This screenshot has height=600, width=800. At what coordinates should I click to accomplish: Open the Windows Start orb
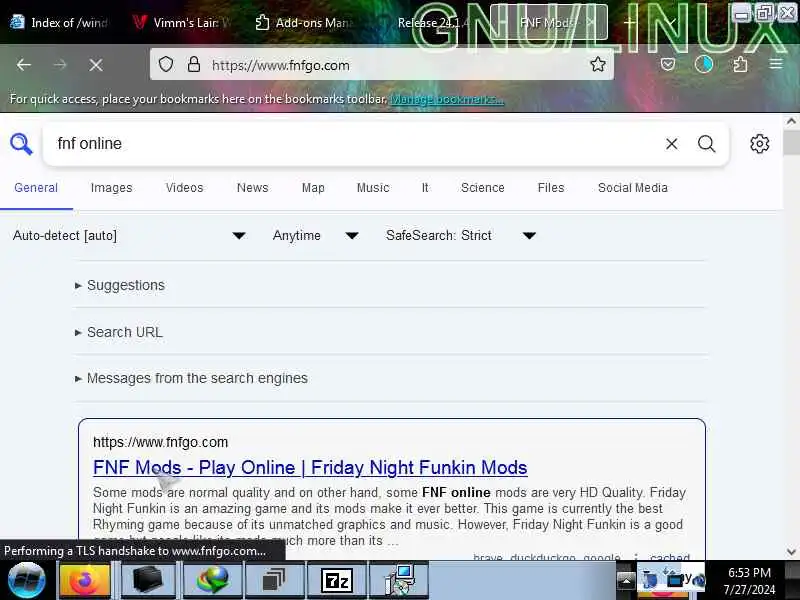pyautogui.click(x=26, y=580)
